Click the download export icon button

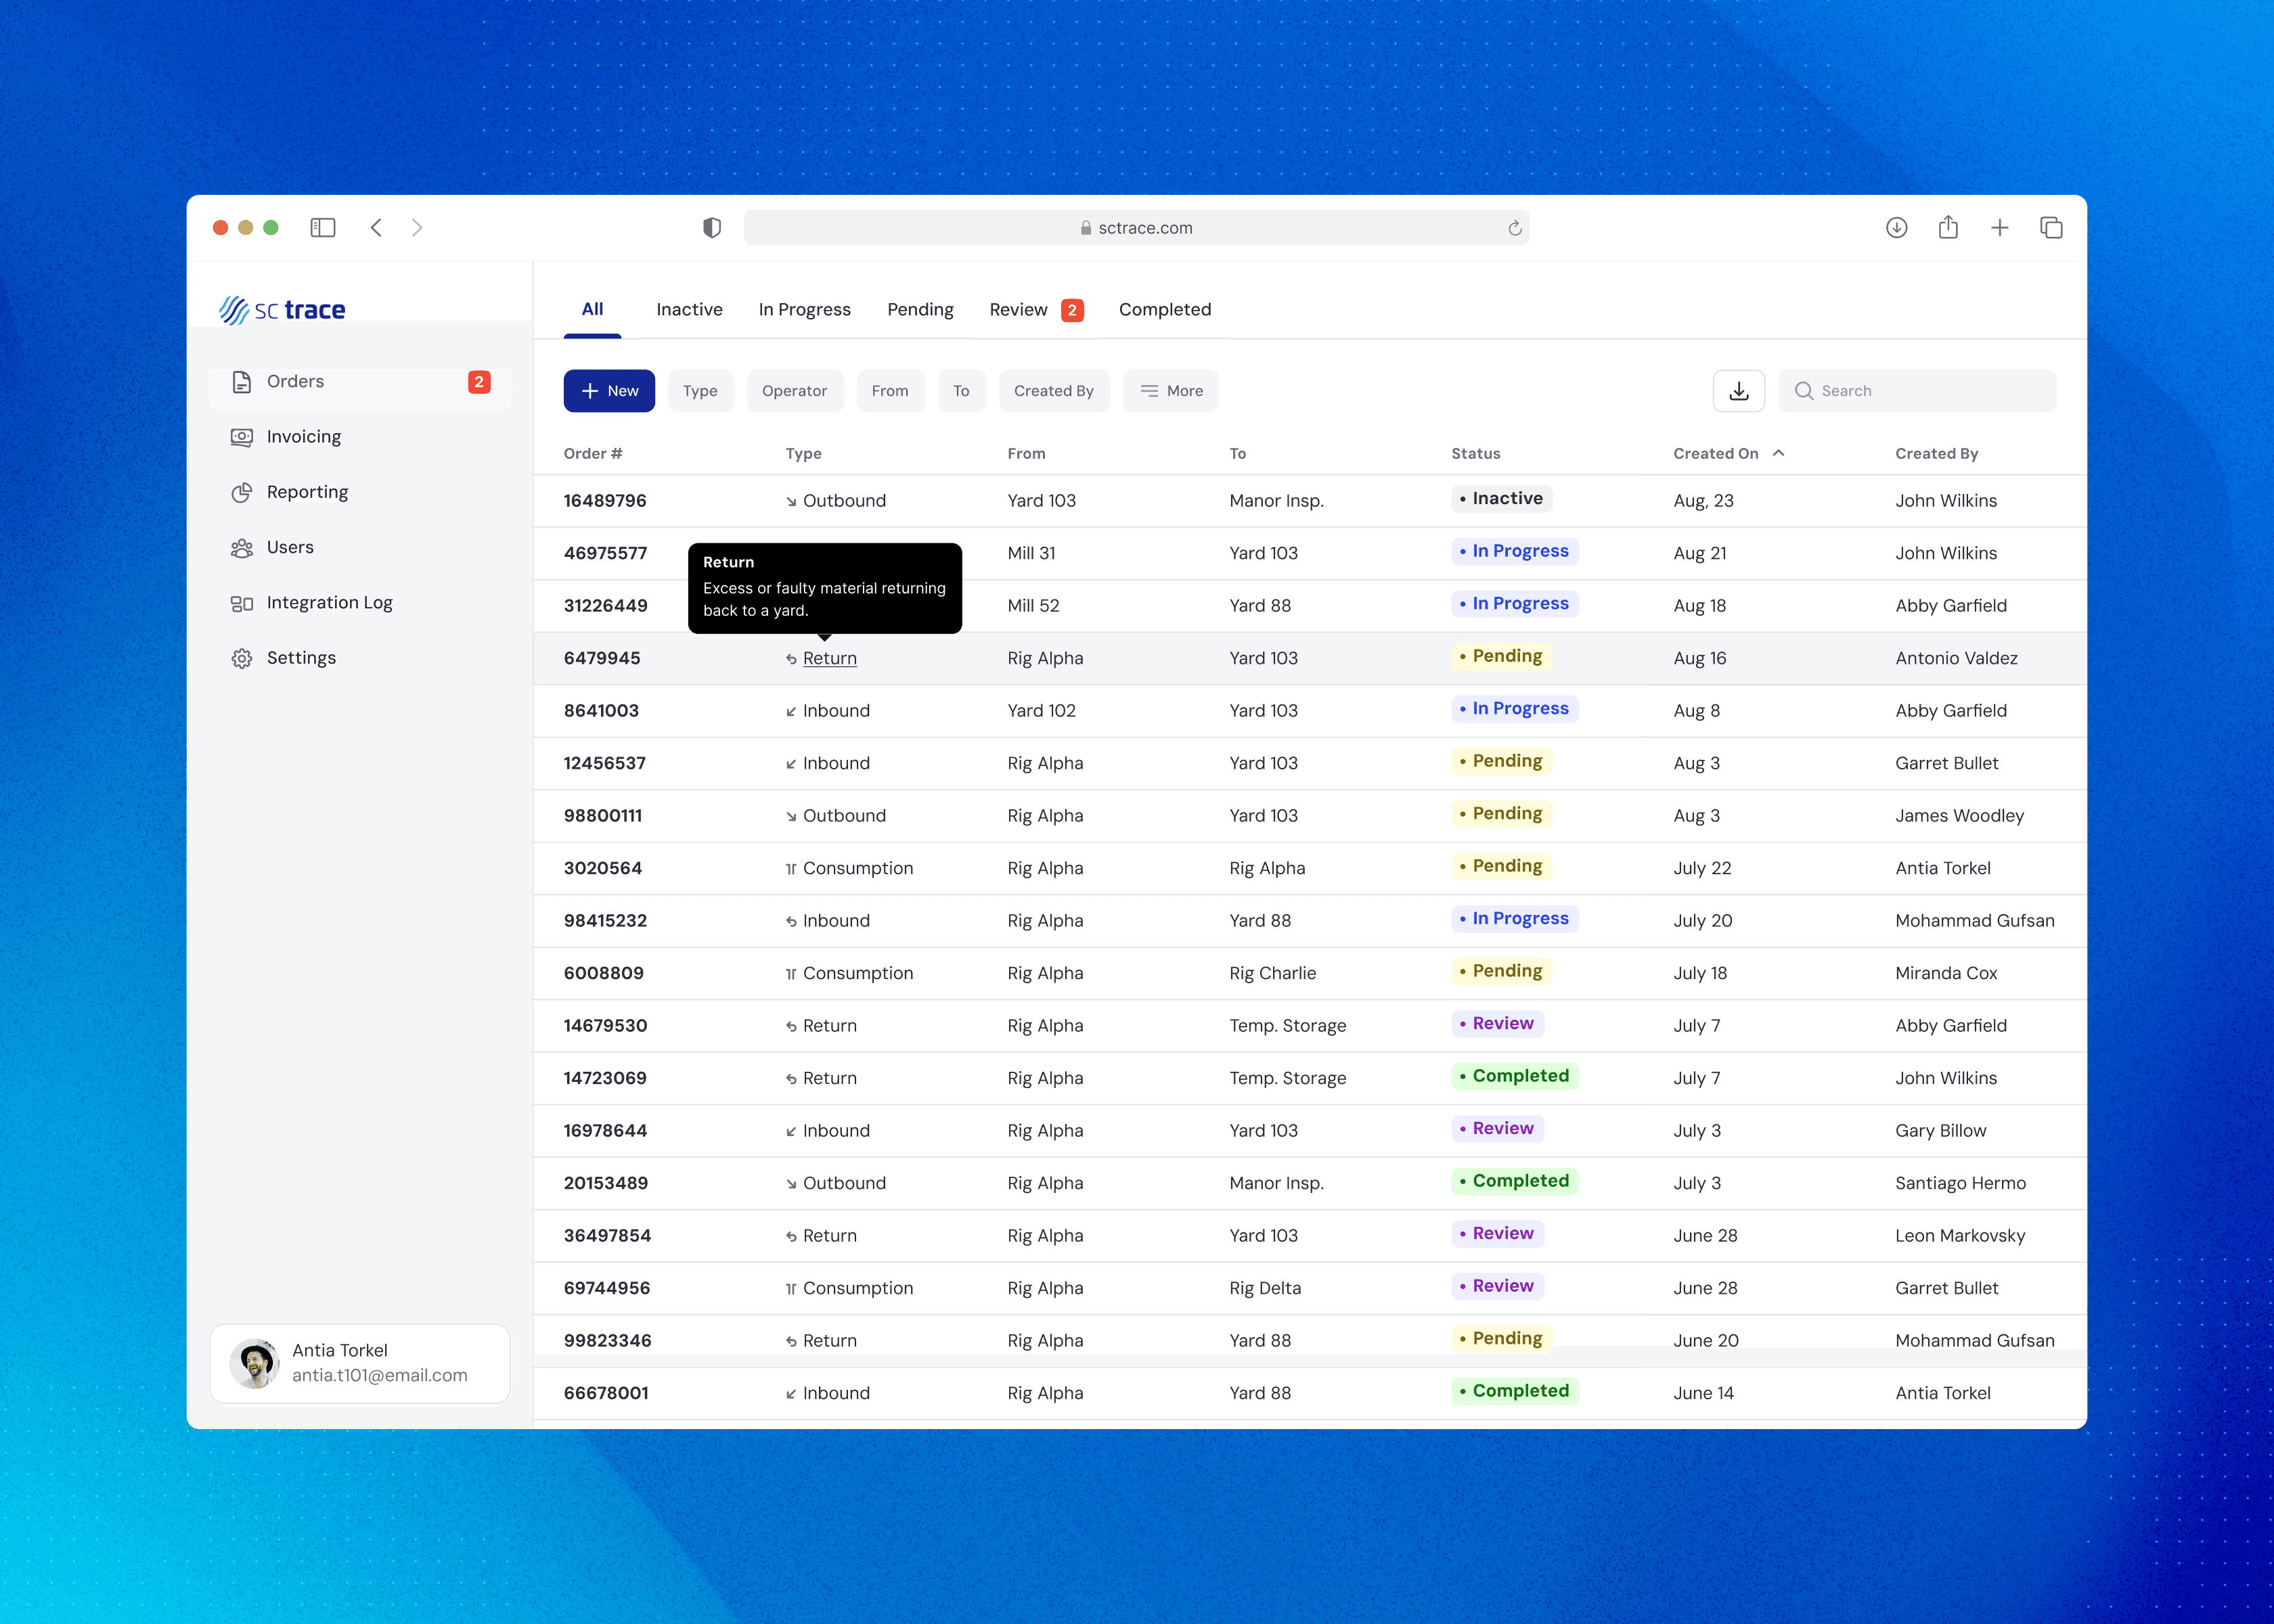point(1738,391)
